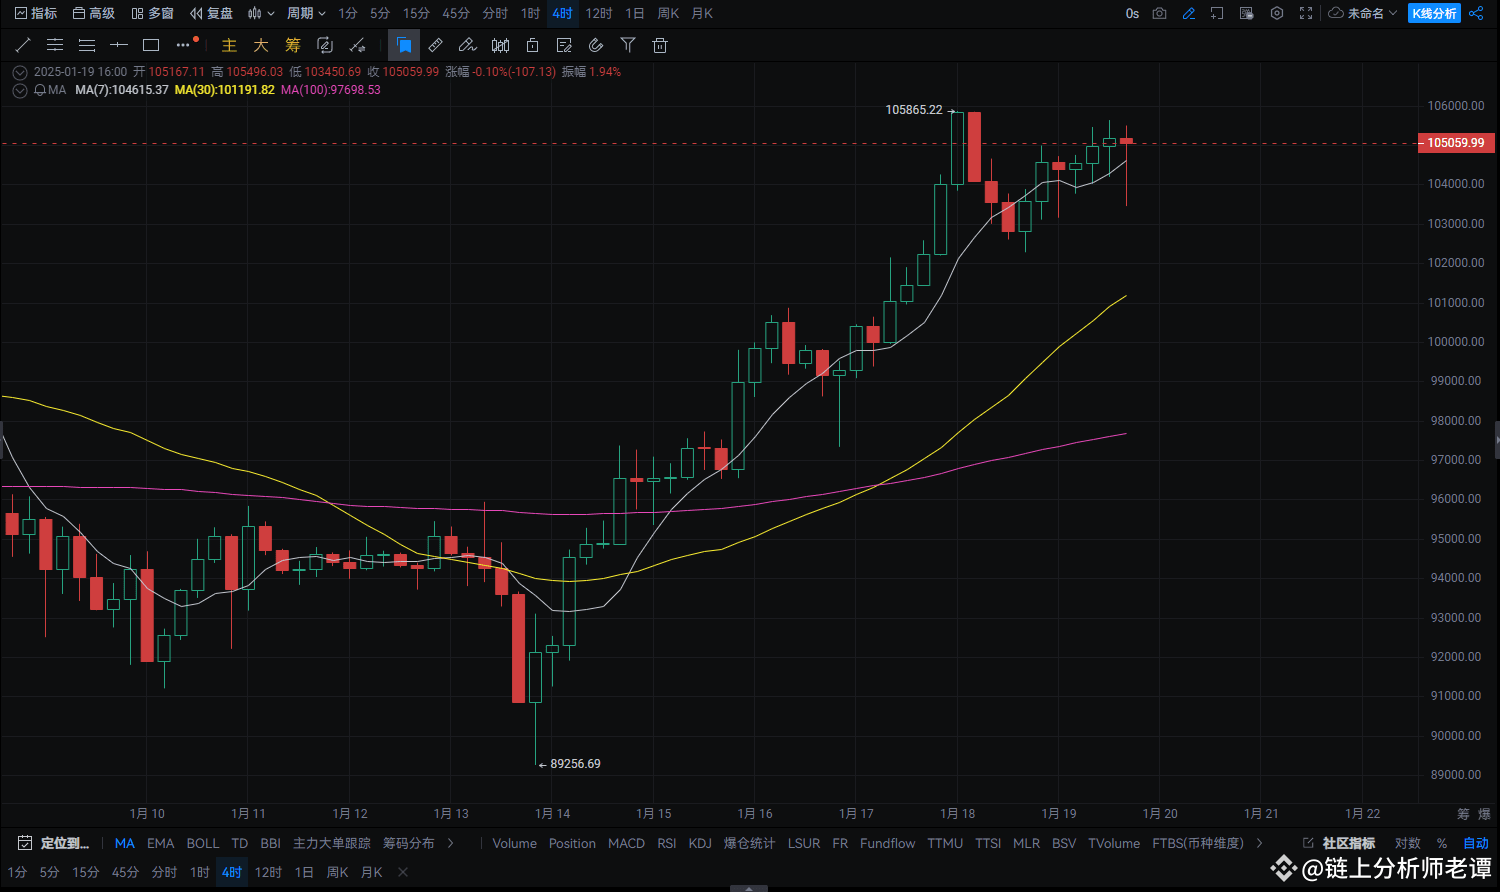
Task: Switch to the 1日 daily timeframe
Action: (x=634, y=14)
